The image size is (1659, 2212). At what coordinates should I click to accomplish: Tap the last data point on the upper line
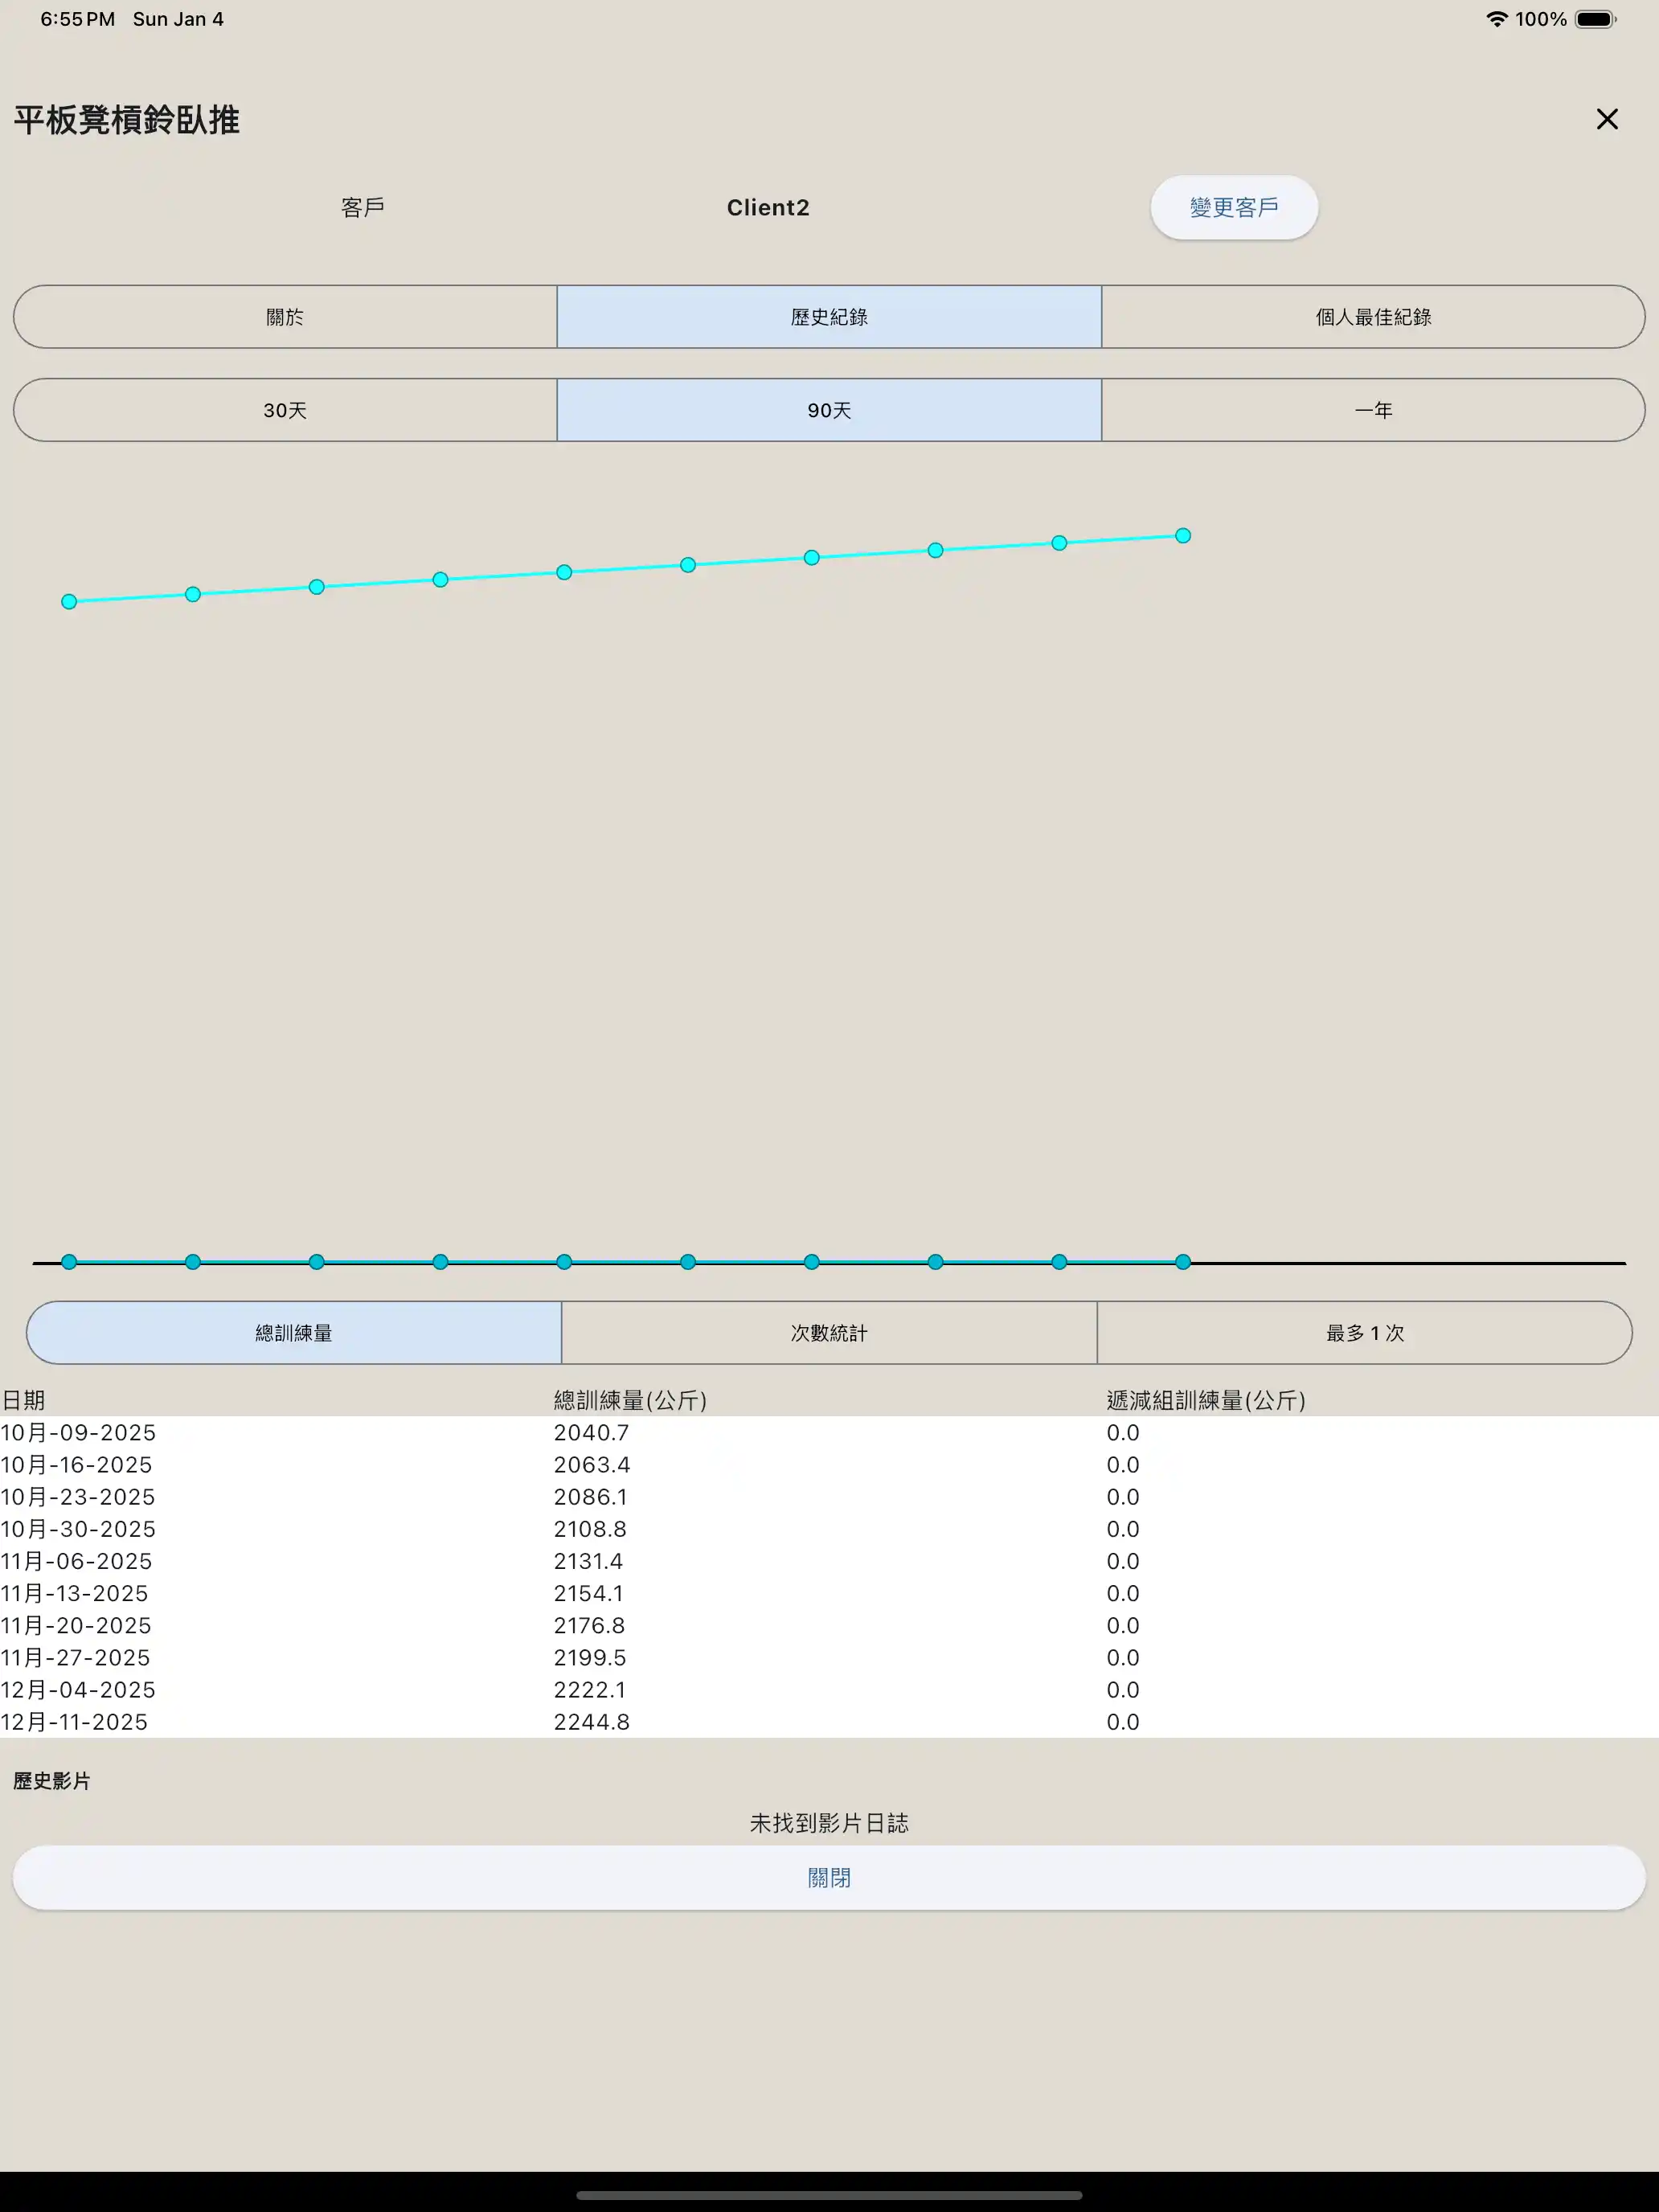[1183, 536]
